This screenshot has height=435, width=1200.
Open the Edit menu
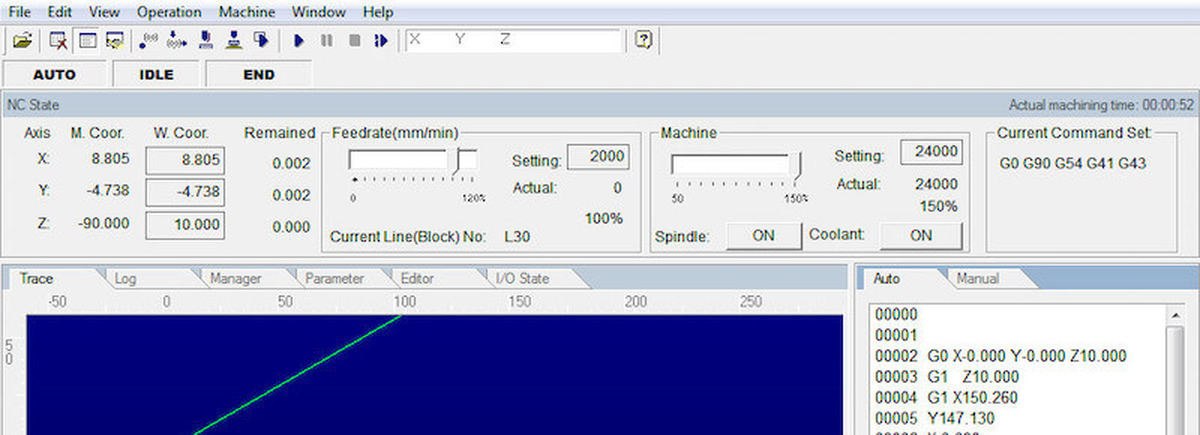point(59,12)
